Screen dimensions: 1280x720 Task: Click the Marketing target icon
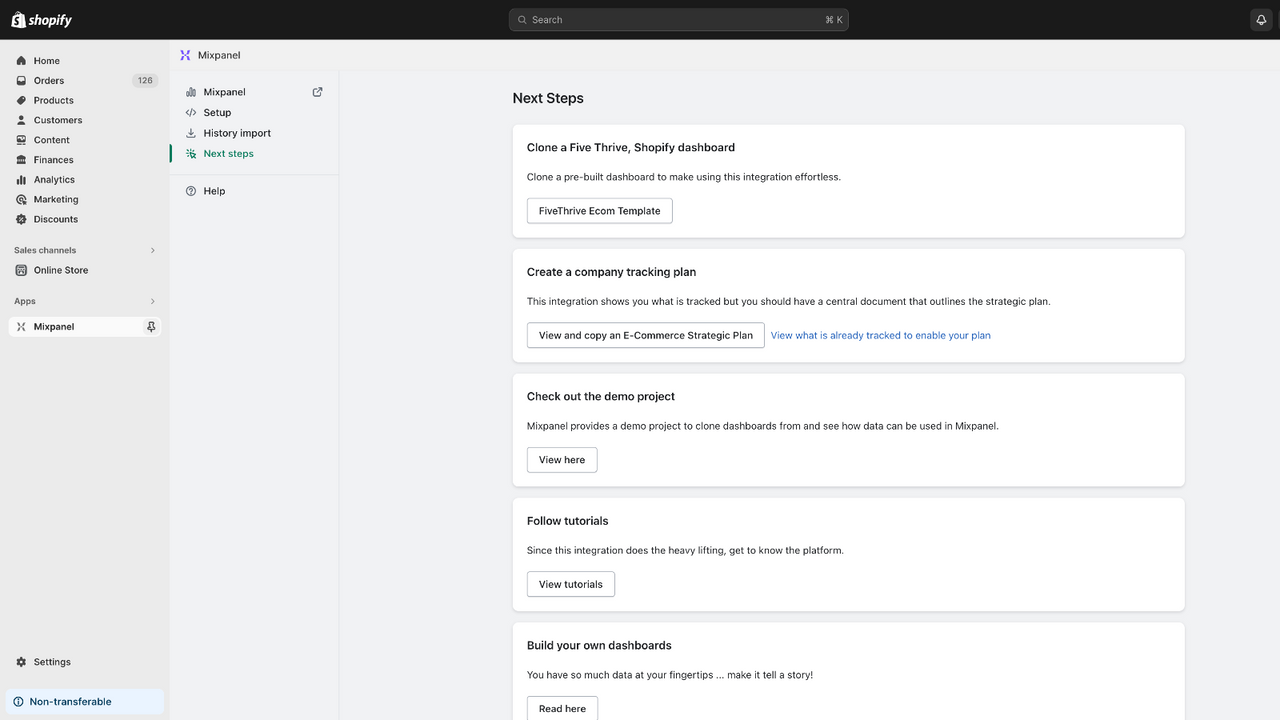pos(21,199)
